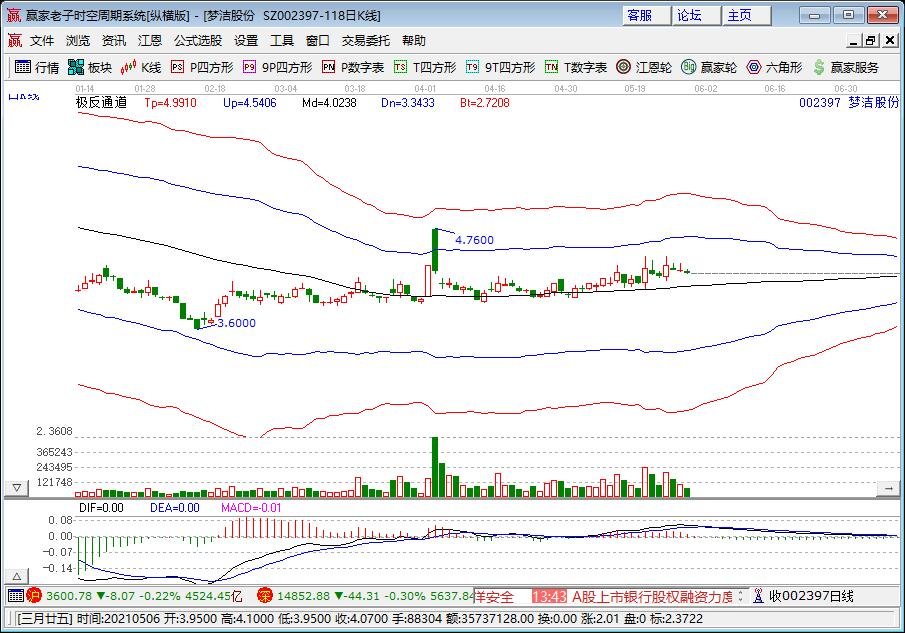This screenshot has height=633, width=905.
Task: Collapse volume panel with down triangle
Action: [x=17, y=488]
